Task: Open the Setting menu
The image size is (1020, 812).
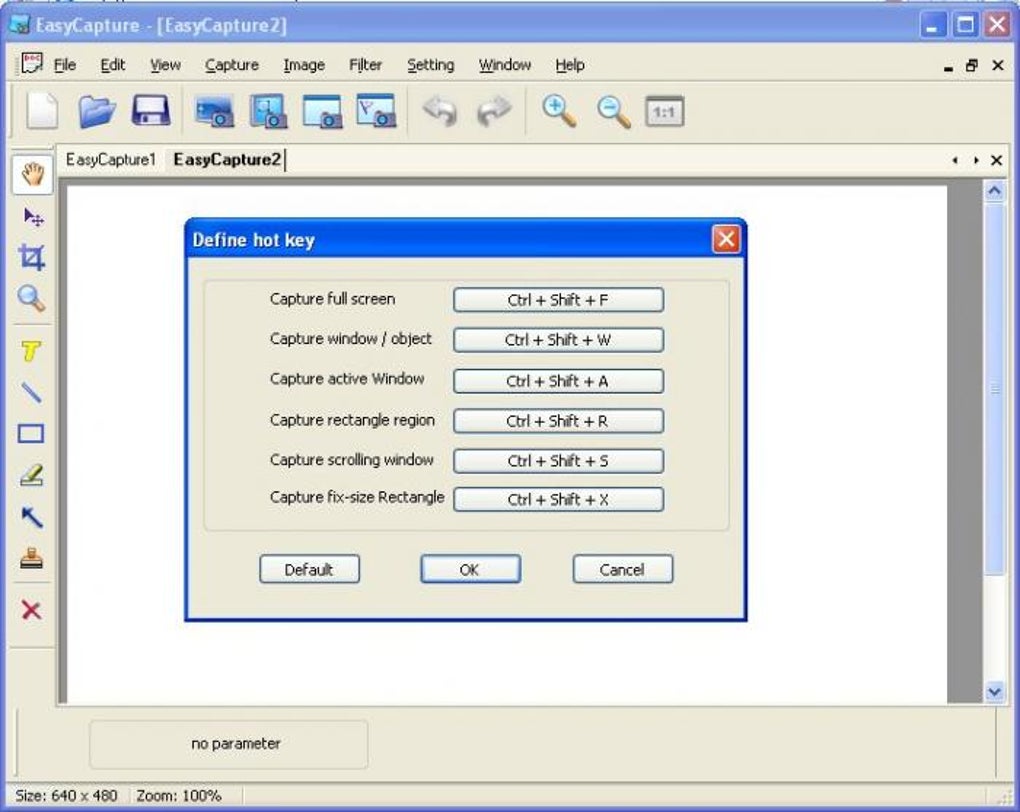Action: click(x=431, y=65)
